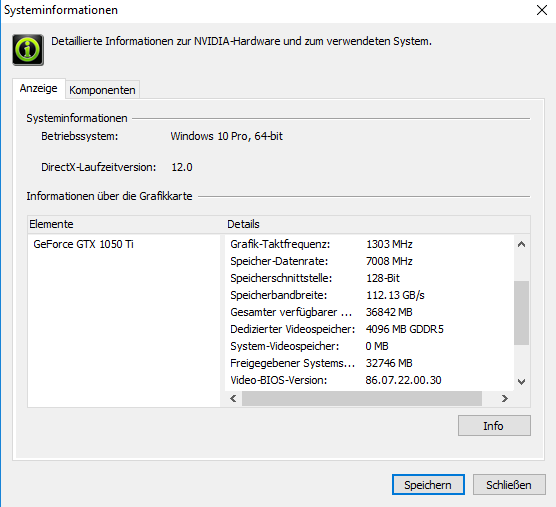Select the Dedizierter Videospeicher label
Screen dimensions: 556x507
click(x=293, y=329)
